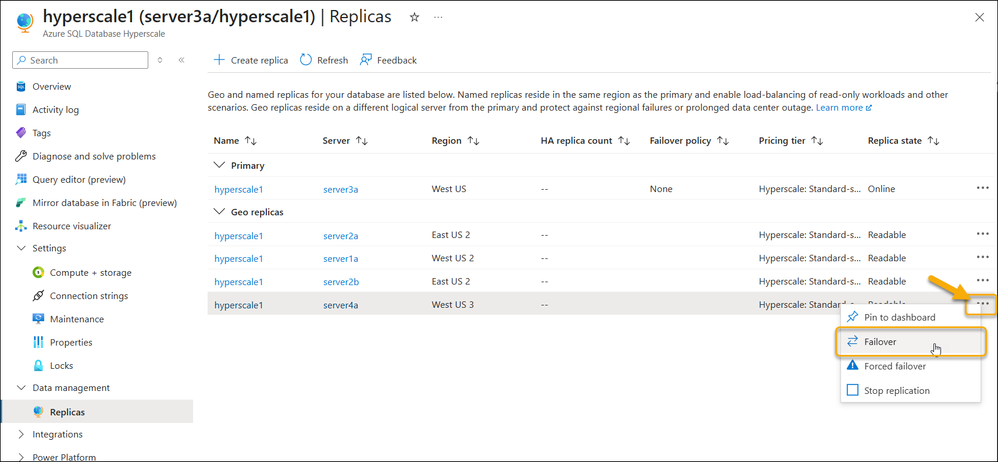Viewport: 998px width, 462px height.
Task: Click the West US 2 region cell
Action: click(453, 258)
